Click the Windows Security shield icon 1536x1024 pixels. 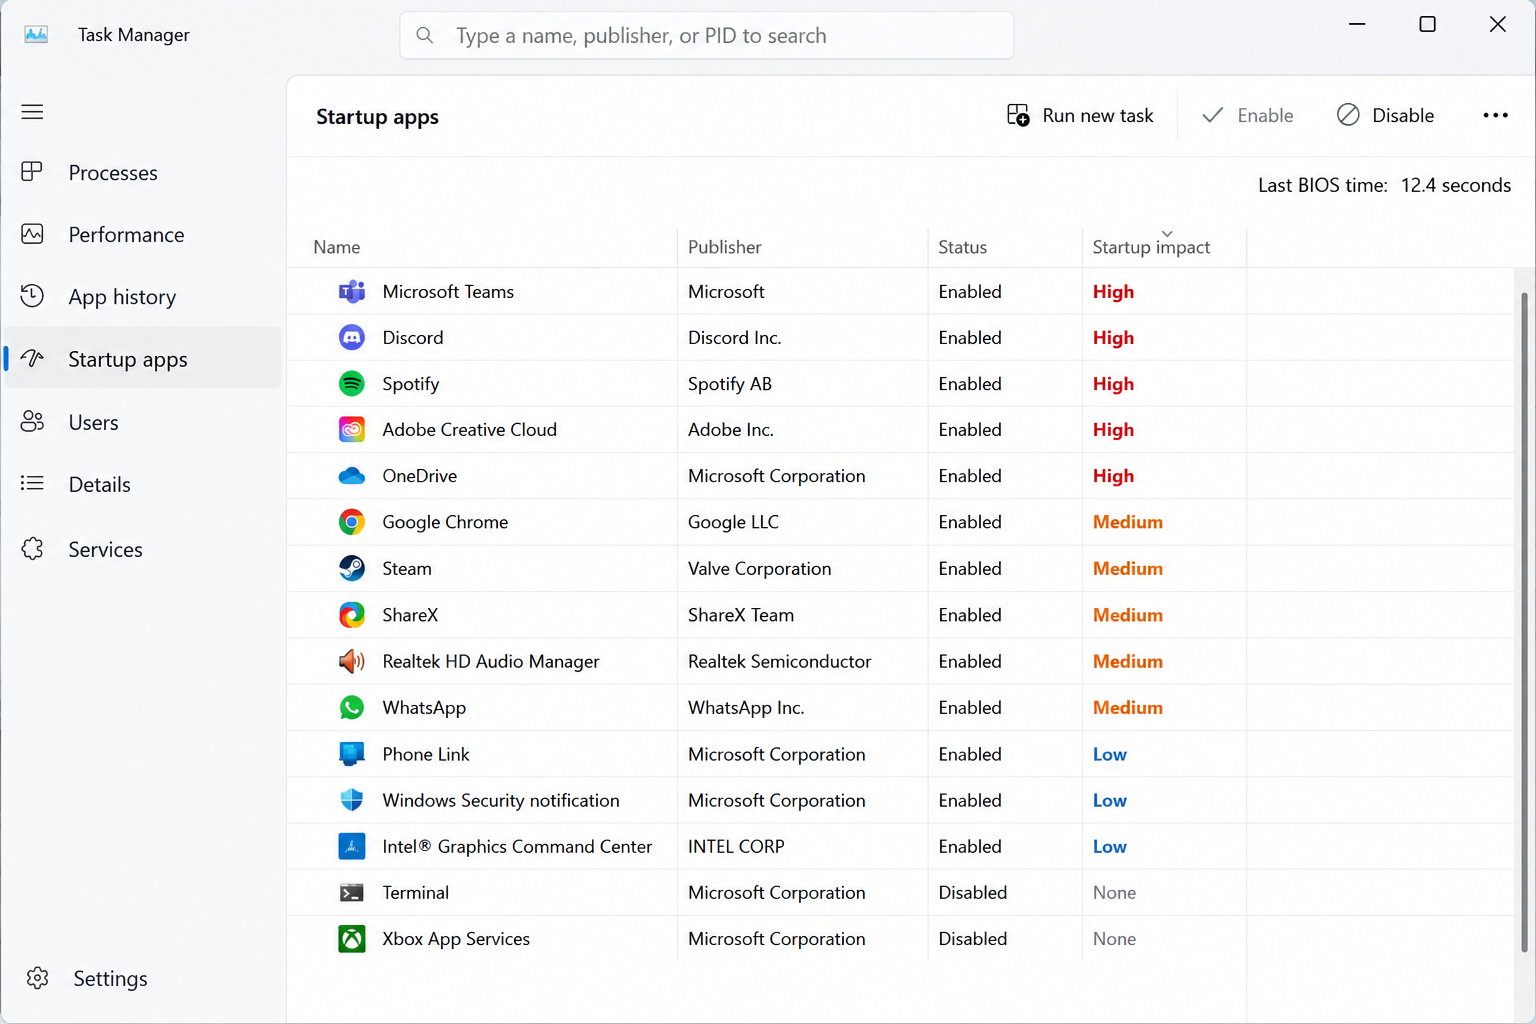coord(352,800)
